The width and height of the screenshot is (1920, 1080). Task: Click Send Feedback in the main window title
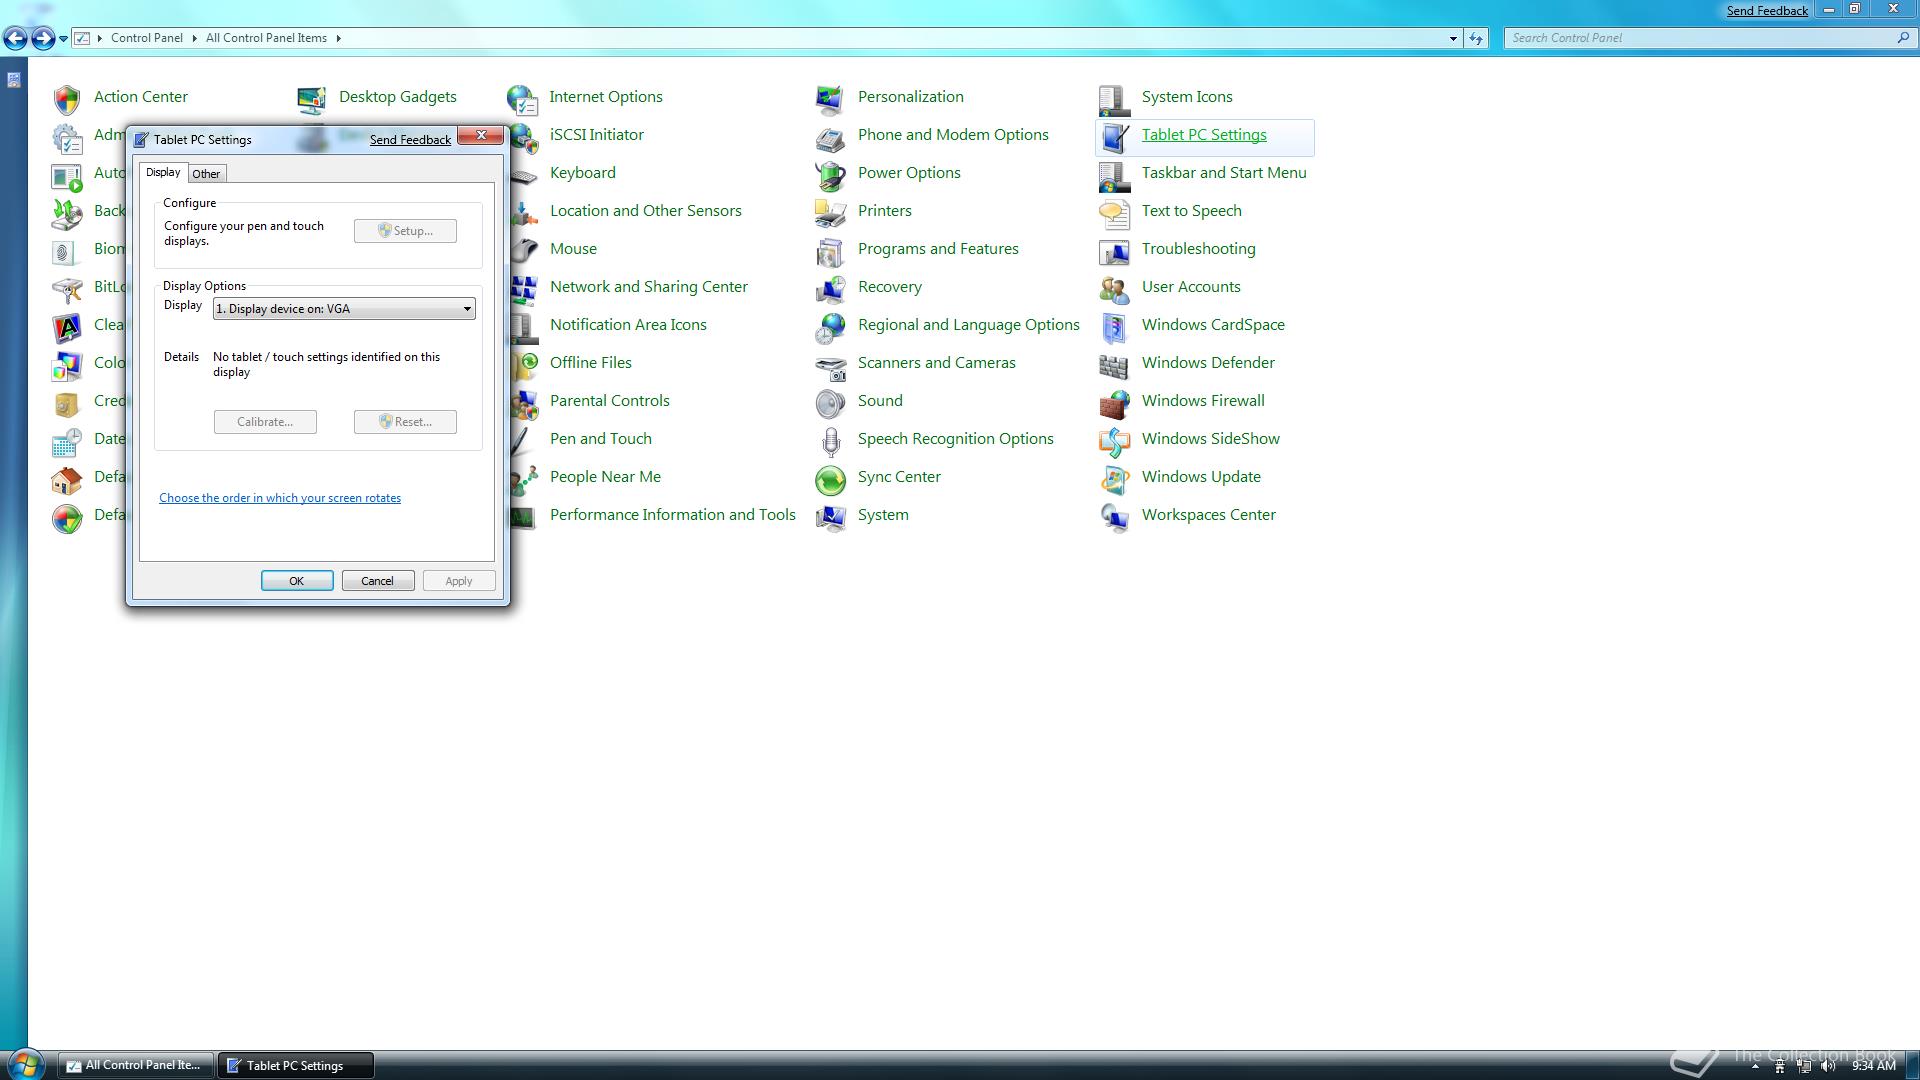point(1767,11)
